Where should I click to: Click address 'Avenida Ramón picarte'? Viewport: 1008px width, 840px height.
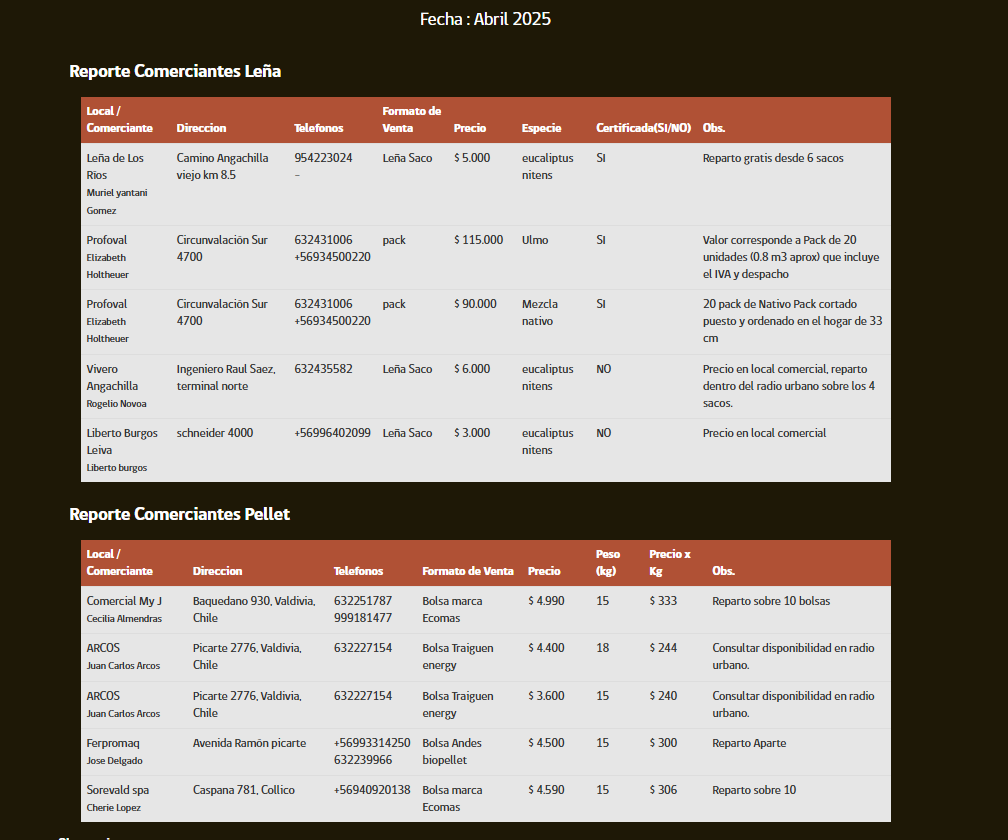[249, 743]
